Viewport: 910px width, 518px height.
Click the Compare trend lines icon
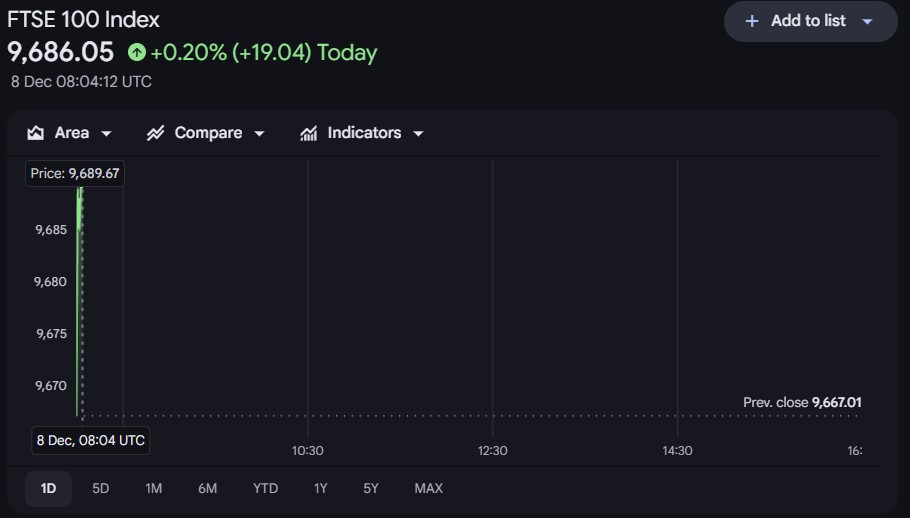pos(155,133)
